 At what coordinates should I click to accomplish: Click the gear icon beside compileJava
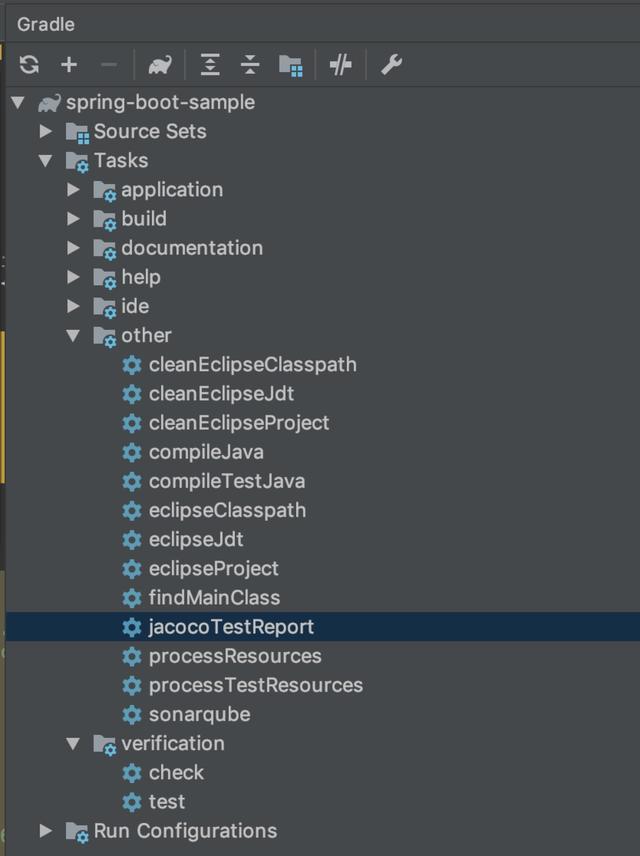tap(131, 452)
